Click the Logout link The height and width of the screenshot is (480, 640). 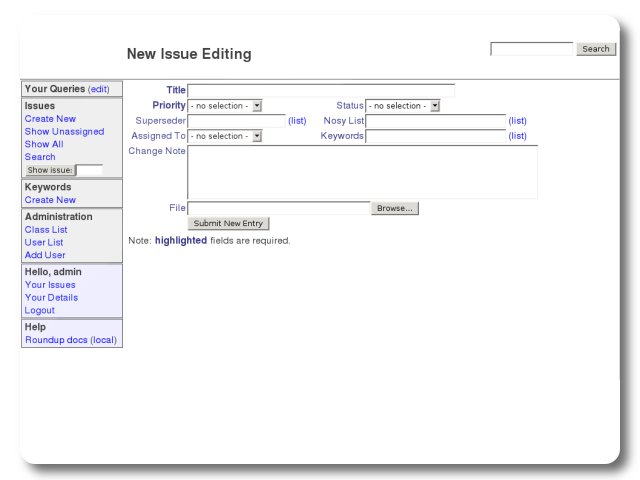pos(40,310)
